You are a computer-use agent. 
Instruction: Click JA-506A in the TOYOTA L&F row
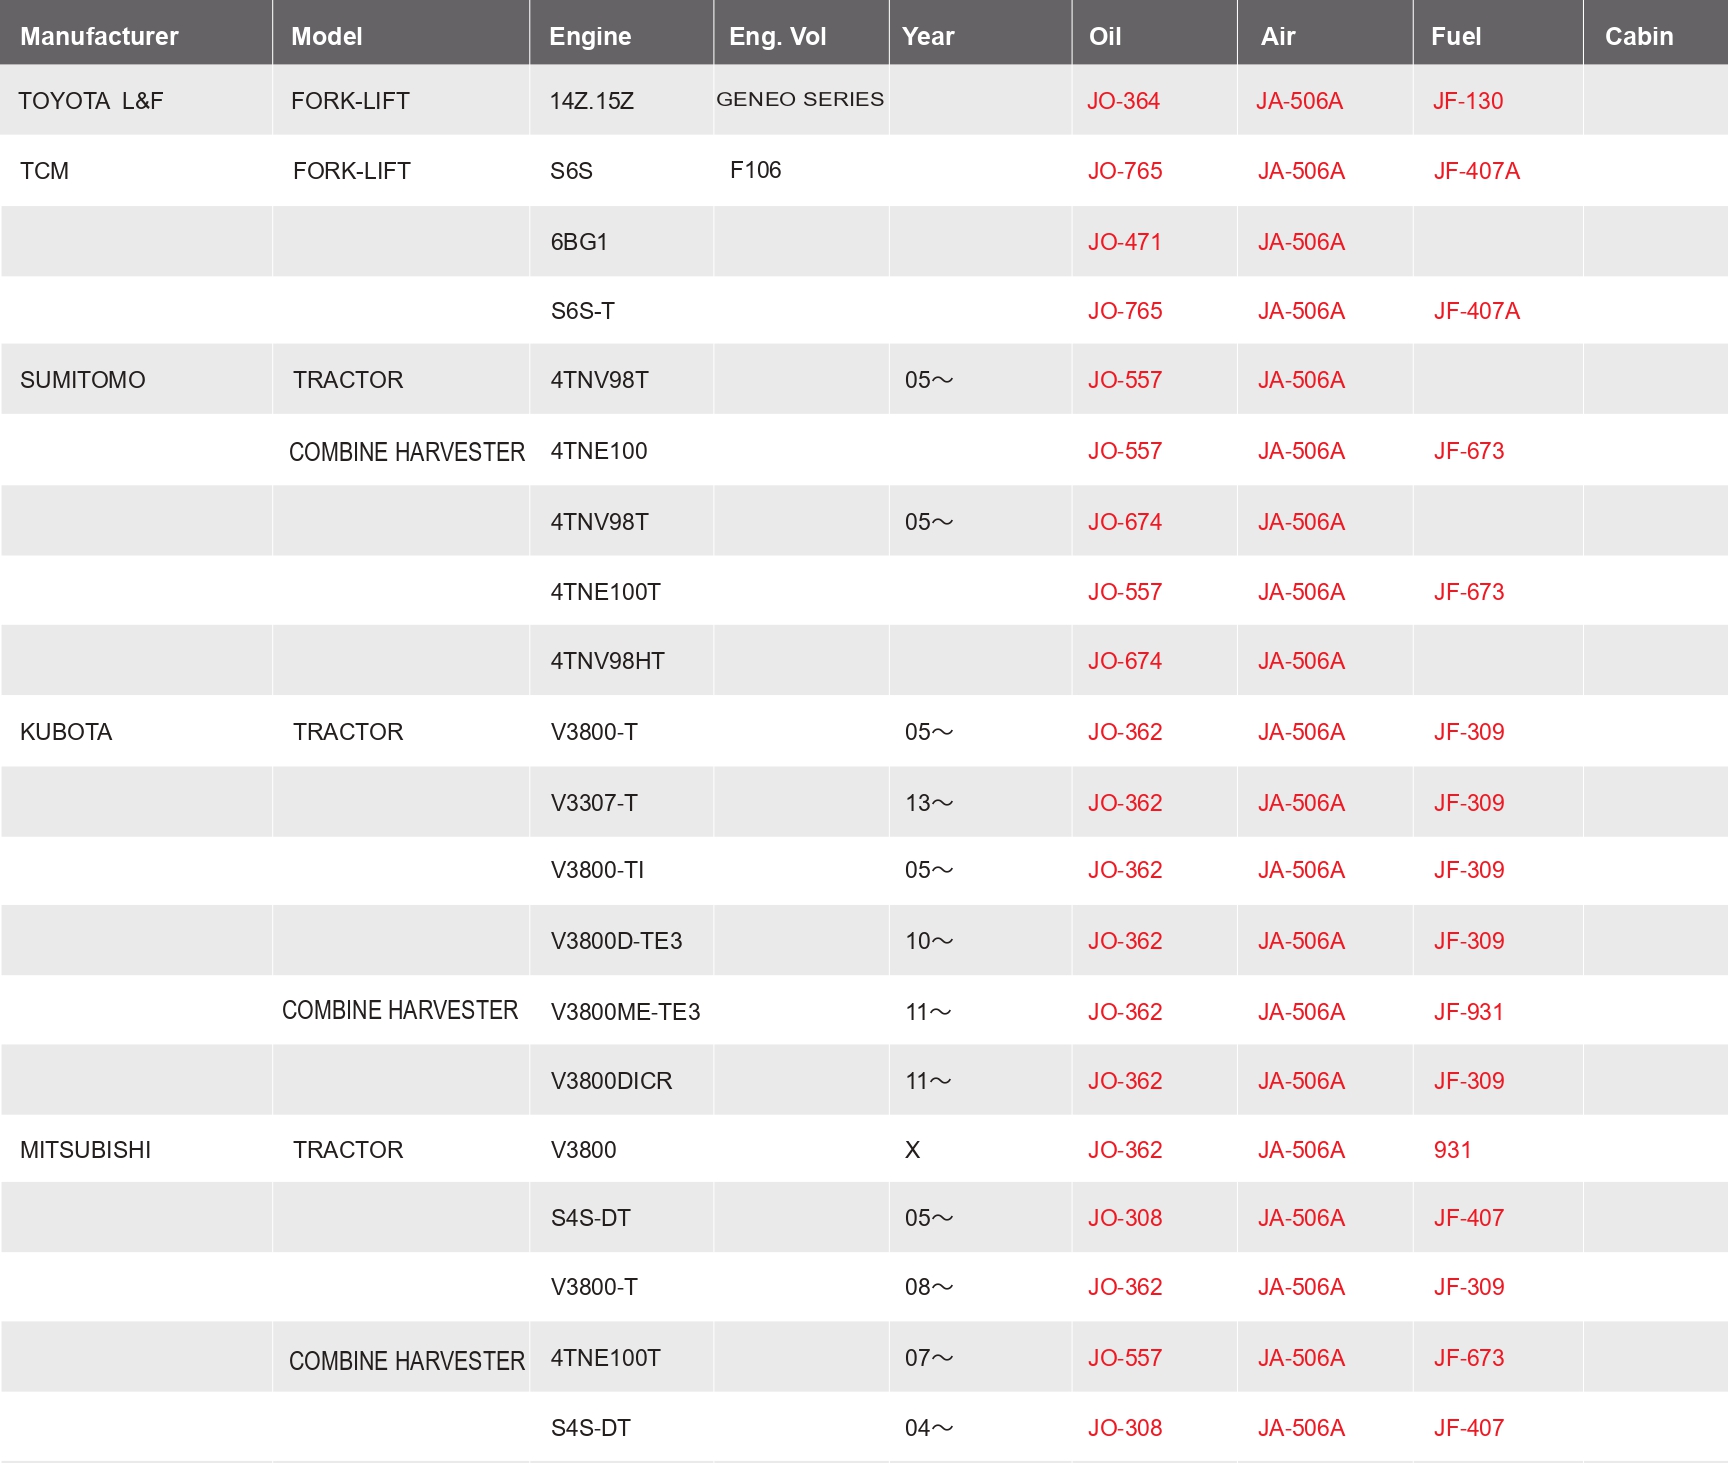tap(1299, 101)
